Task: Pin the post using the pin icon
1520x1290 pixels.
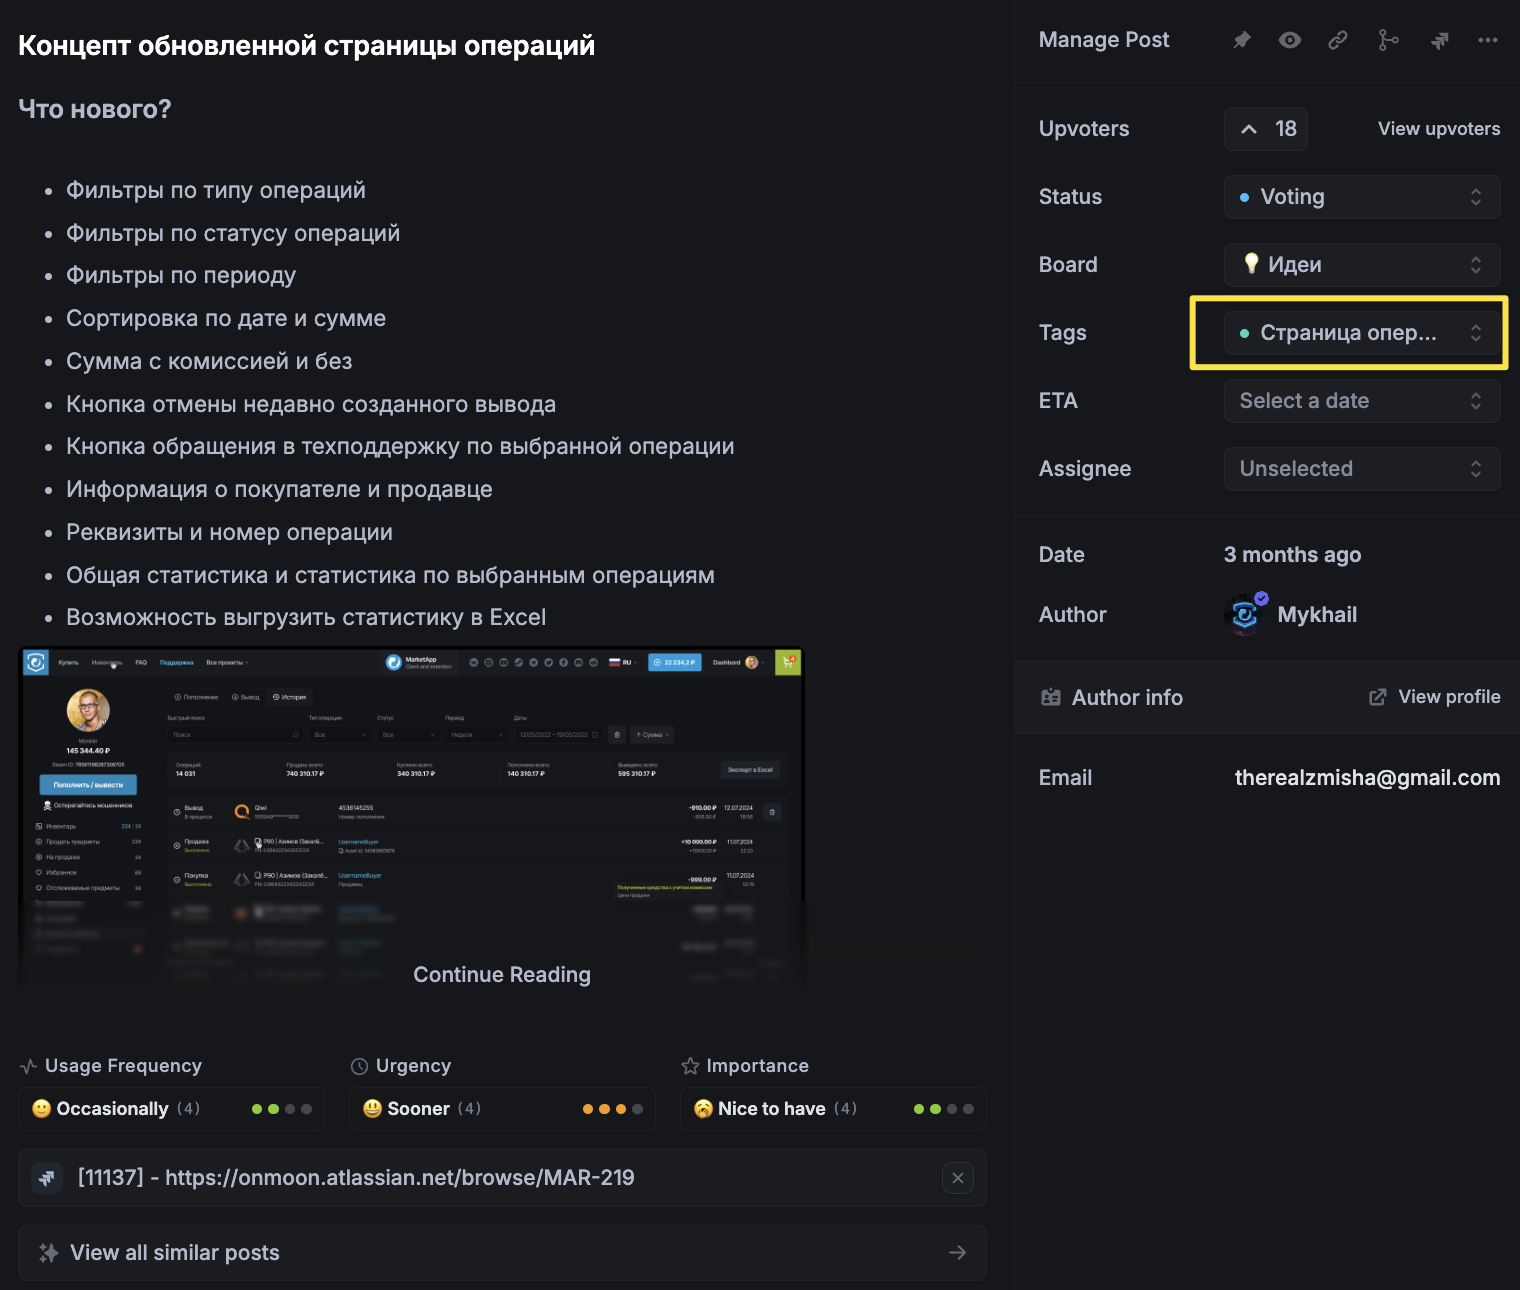Action: pyautogui.click(x=1242, y=40)
